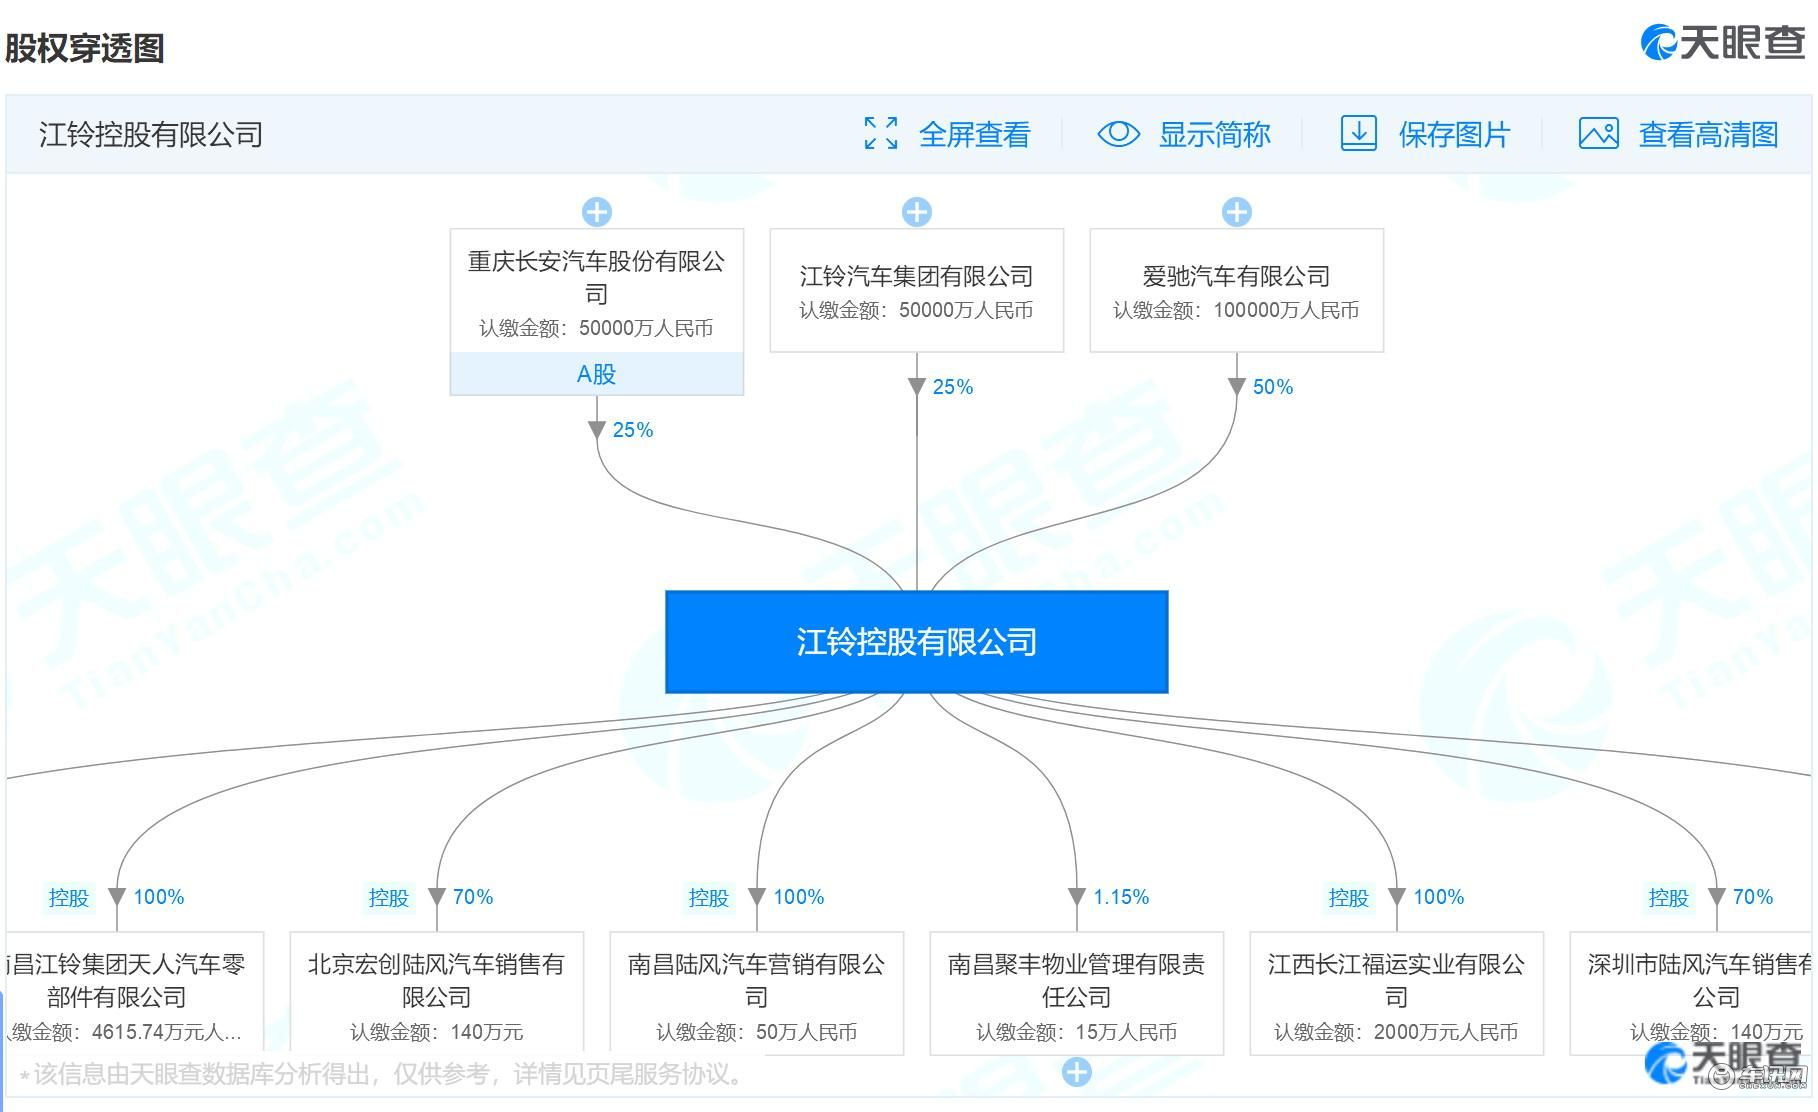Open 南昌陆风汽车营销有限公司 node
Screen dimensions: 1818x1112
(x=757, y=994)
